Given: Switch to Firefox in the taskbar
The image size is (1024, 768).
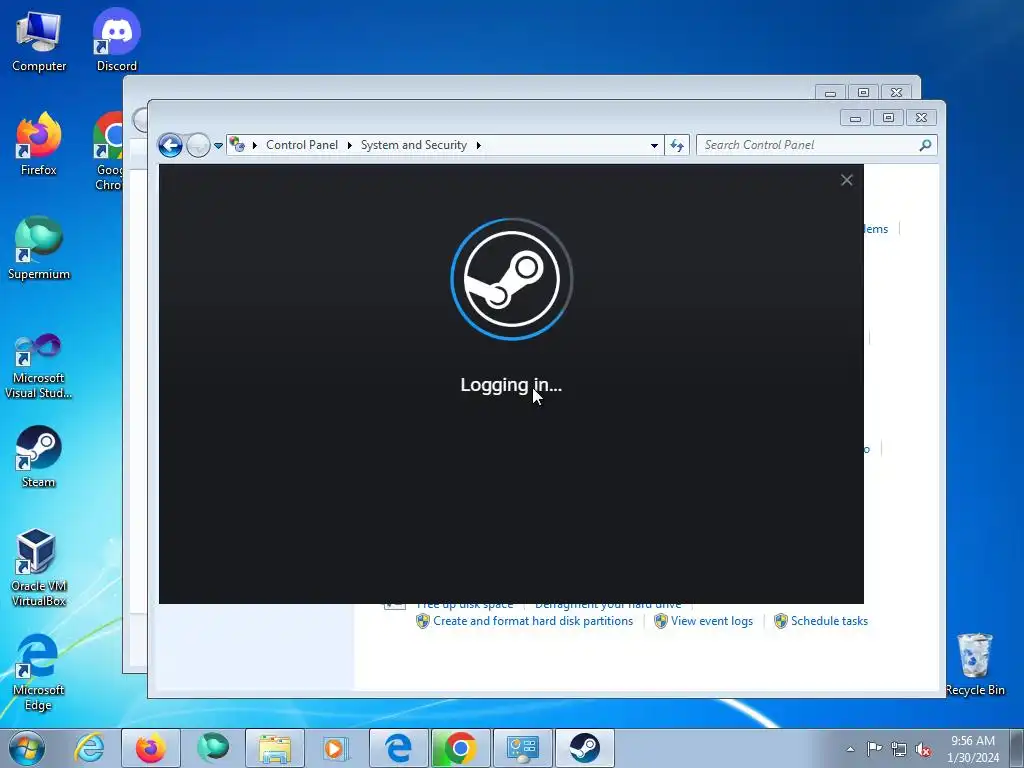Looking at the screenshot, I should [x=151, y=748].
